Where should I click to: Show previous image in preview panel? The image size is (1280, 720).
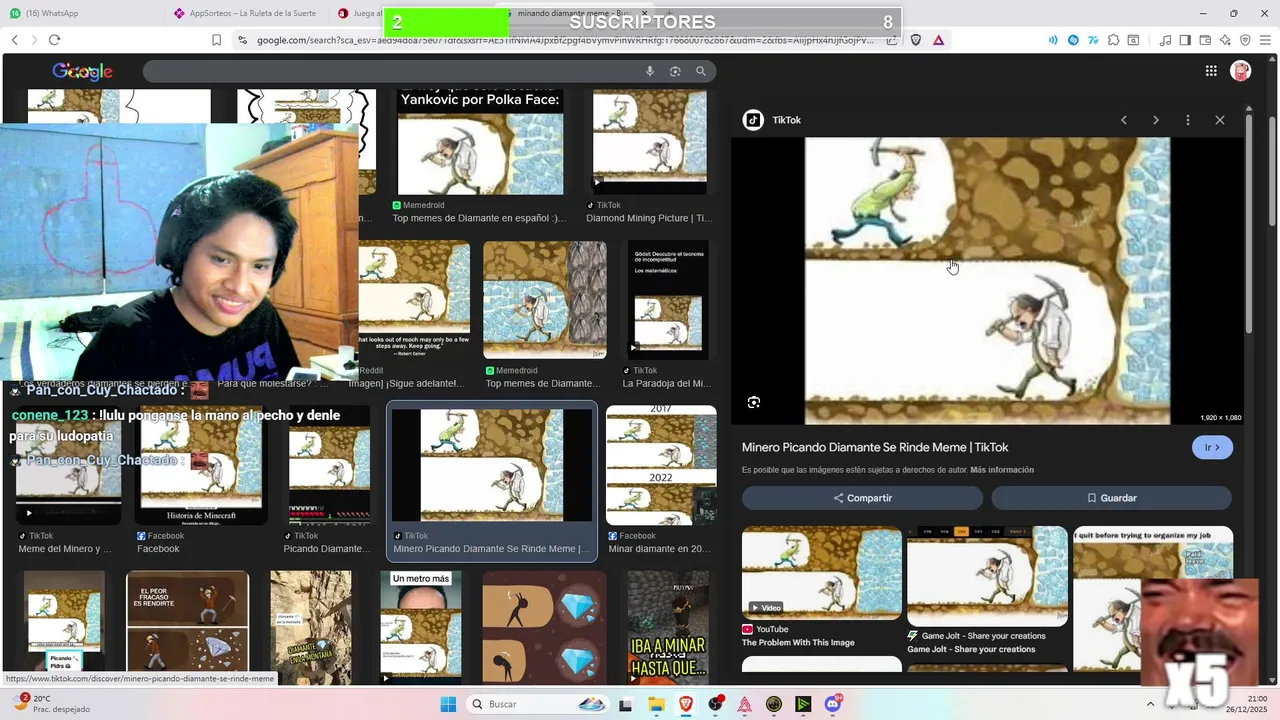pyautogui.click(x=1123, y=120)
